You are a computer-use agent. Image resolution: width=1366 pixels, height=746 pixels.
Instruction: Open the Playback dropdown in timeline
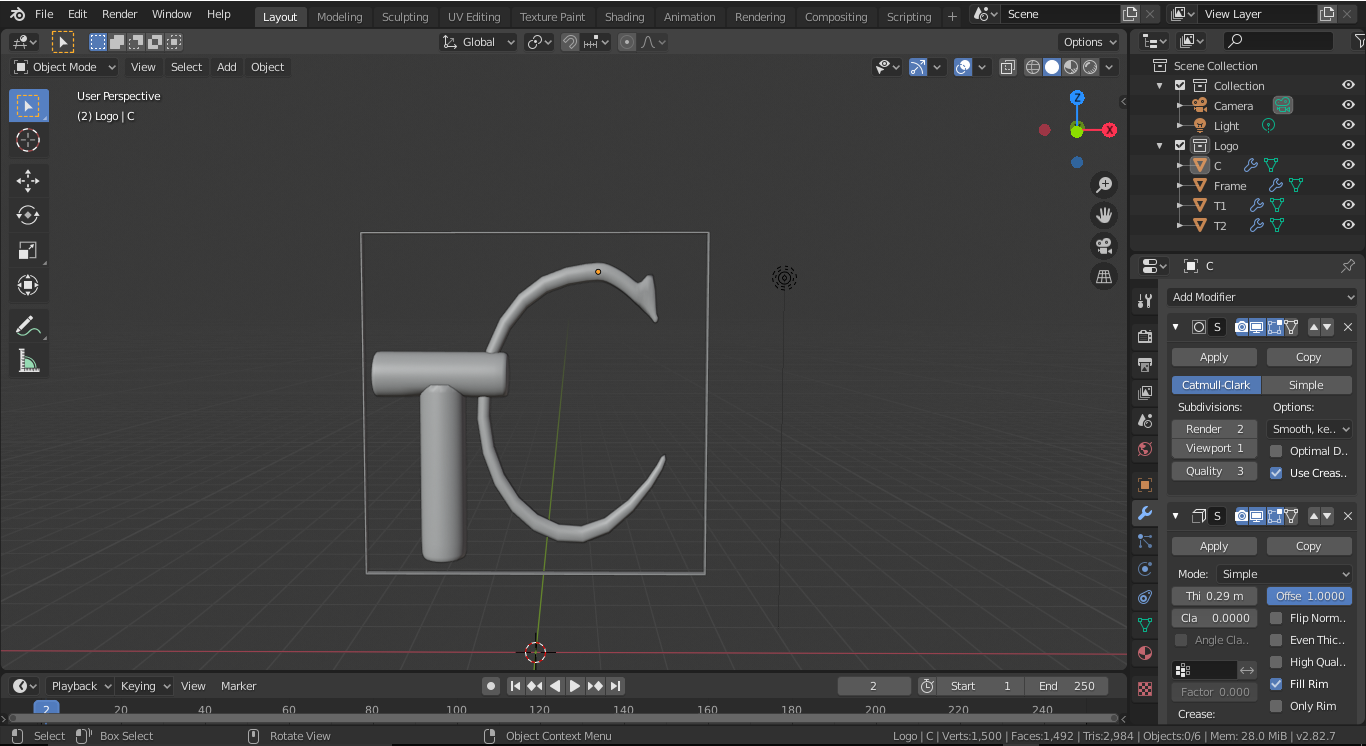click(81, 686)
